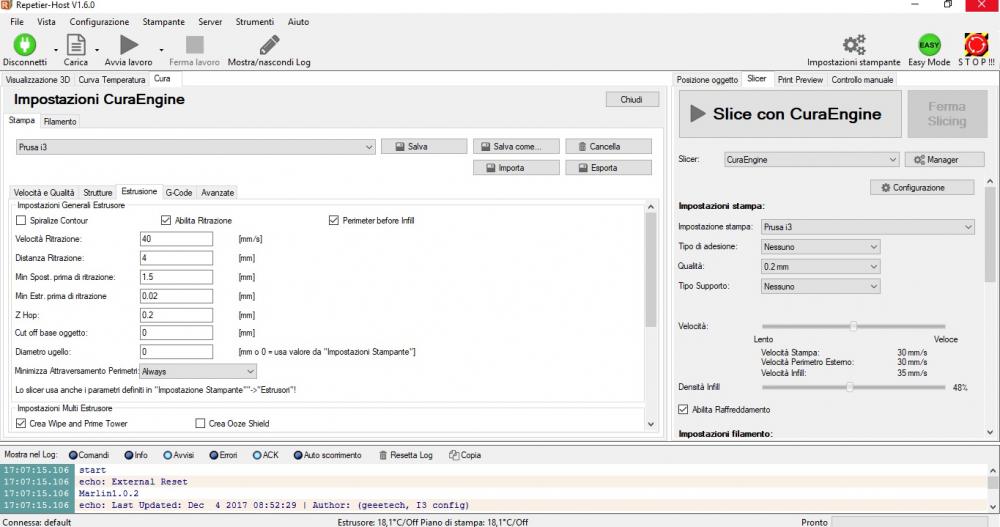Open the Tipo di adesione dropdown
Image resolution: width=1000 pixels, height=527 pixels.
pos(819,247)
